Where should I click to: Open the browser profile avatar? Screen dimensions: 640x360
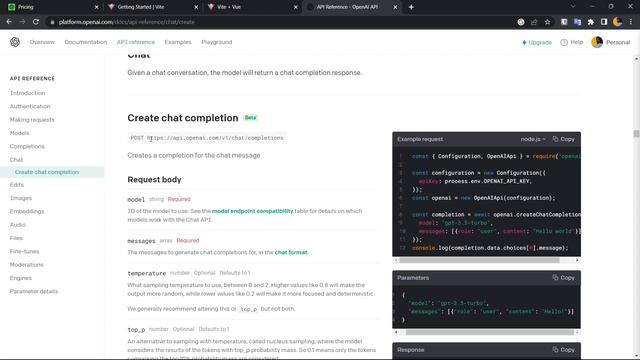point(618,22)
